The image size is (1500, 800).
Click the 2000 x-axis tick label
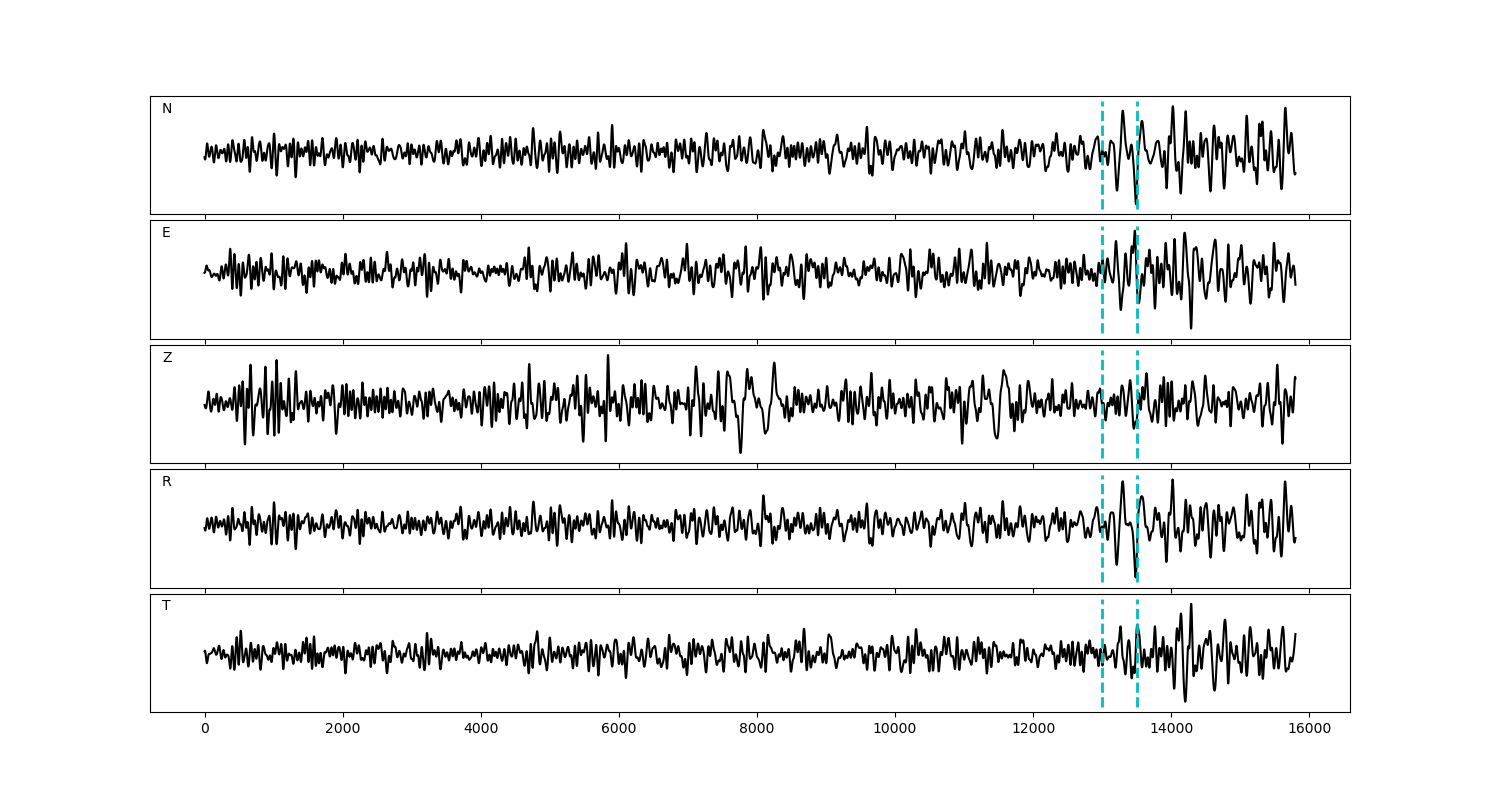(343, 730)
